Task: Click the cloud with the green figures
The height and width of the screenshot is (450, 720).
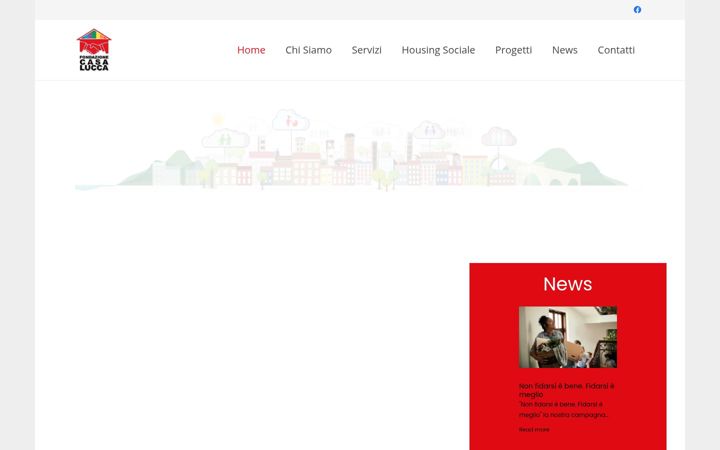Action: [225, 138]
